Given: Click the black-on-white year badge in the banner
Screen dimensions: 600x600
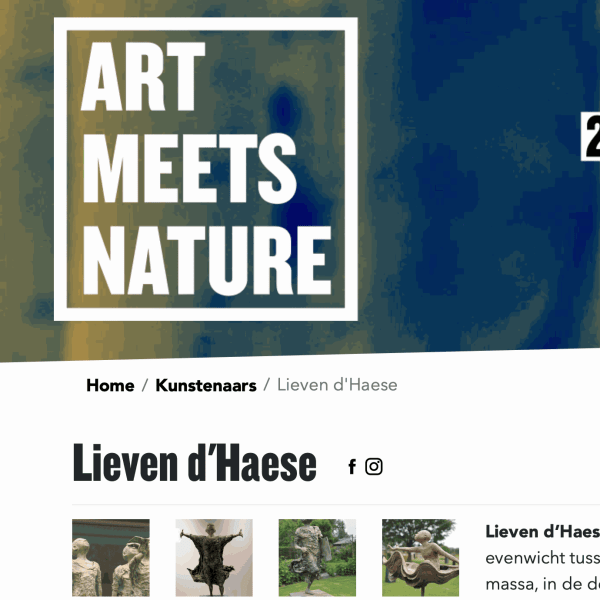Looking at the screenshot, I should pos(590,137).
